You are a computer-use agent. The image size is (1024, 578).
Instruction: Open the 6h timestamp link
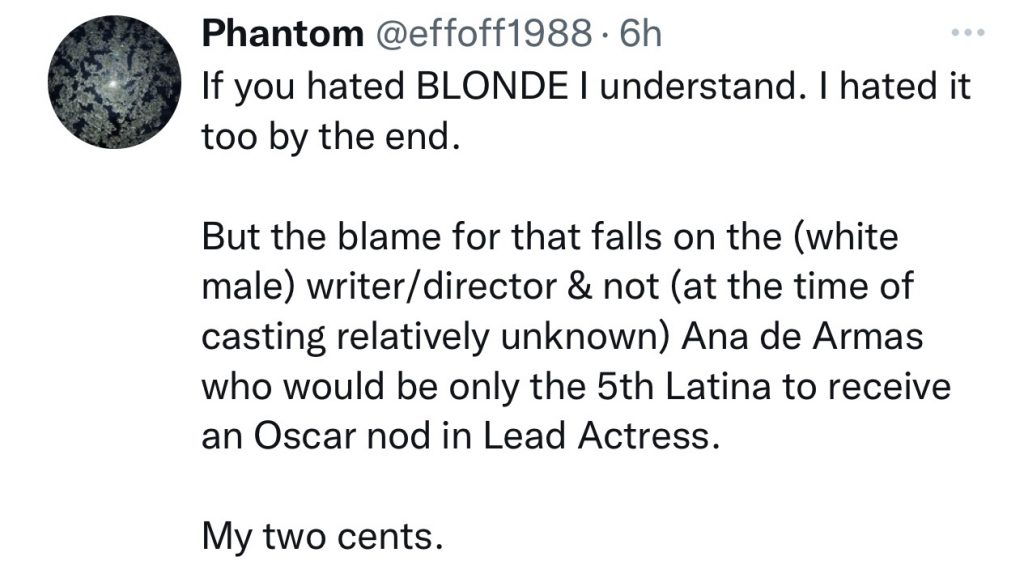pos(641,34)
